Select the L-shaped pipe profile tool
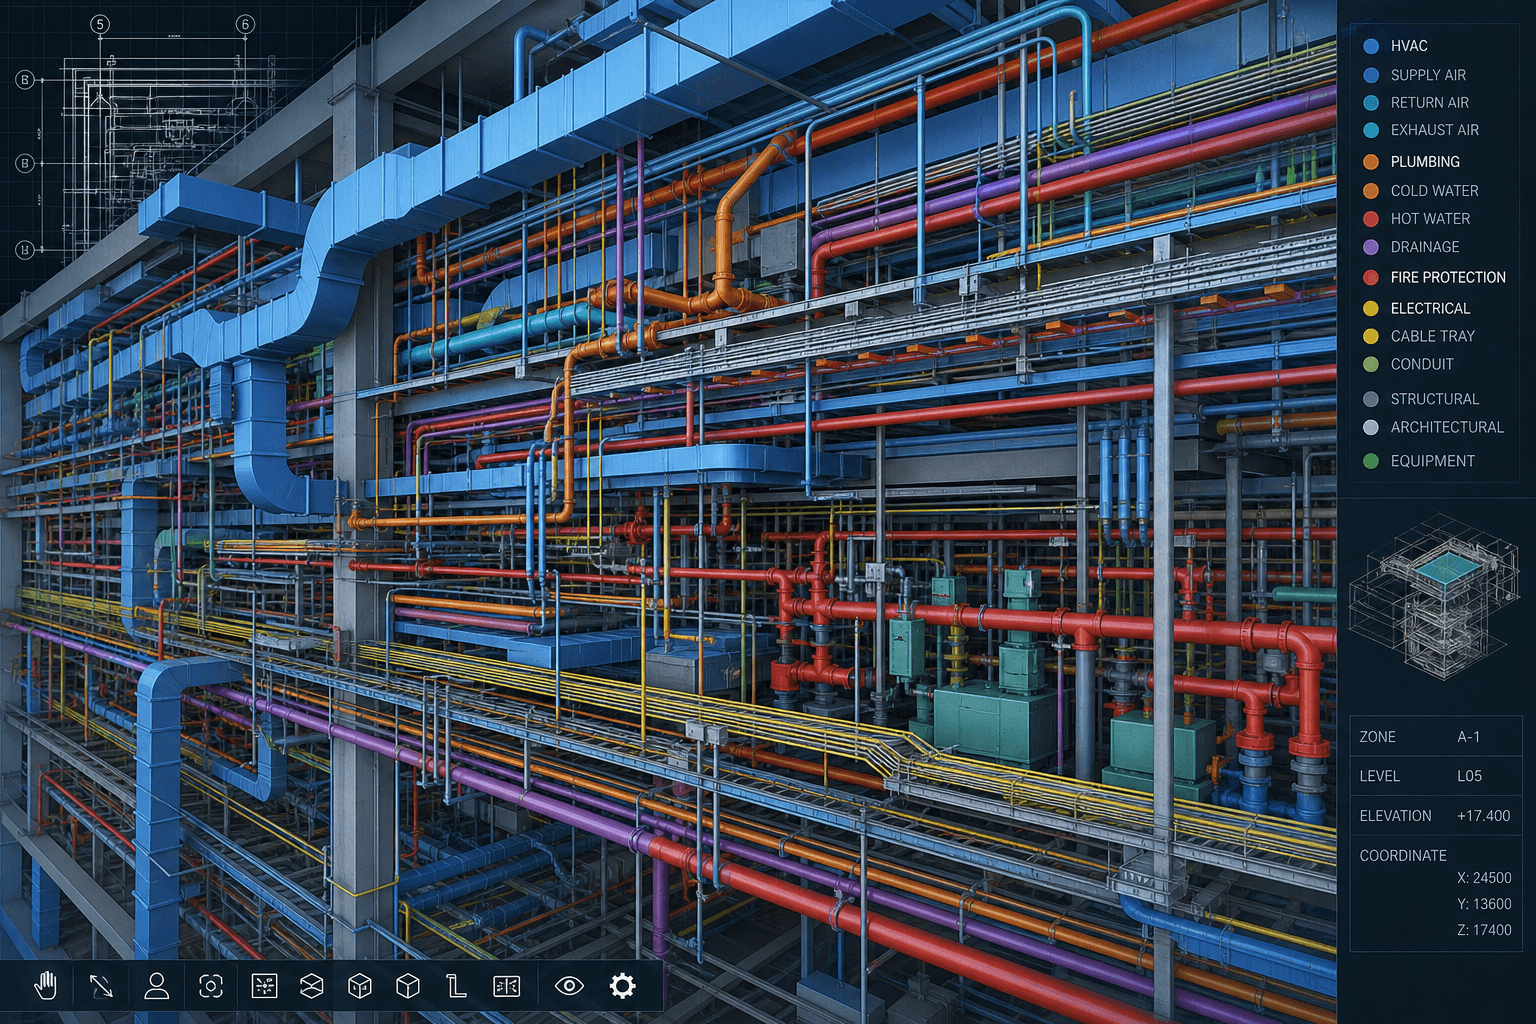This screenshot has height=1024, width=1536. (x=456, y=986)
